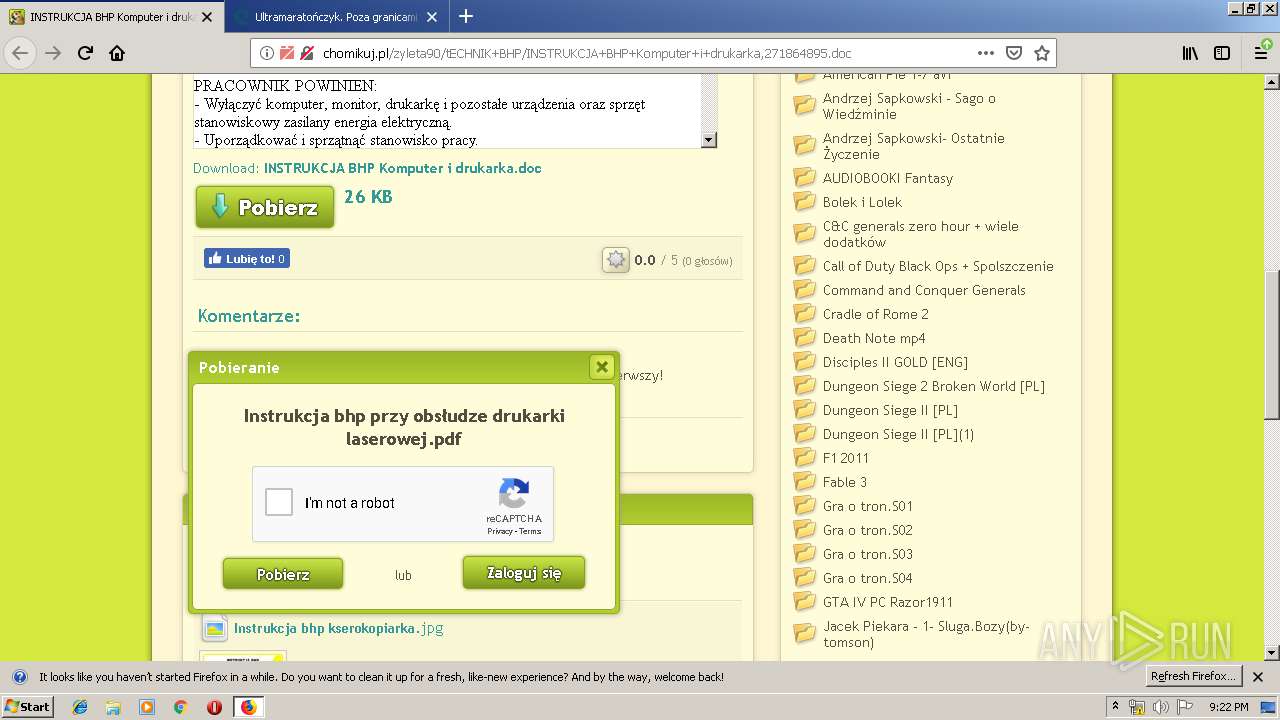The image size is (1280, 720).
Task: Launch Internet Explorer from taskbar
Action: pos(80,707)
